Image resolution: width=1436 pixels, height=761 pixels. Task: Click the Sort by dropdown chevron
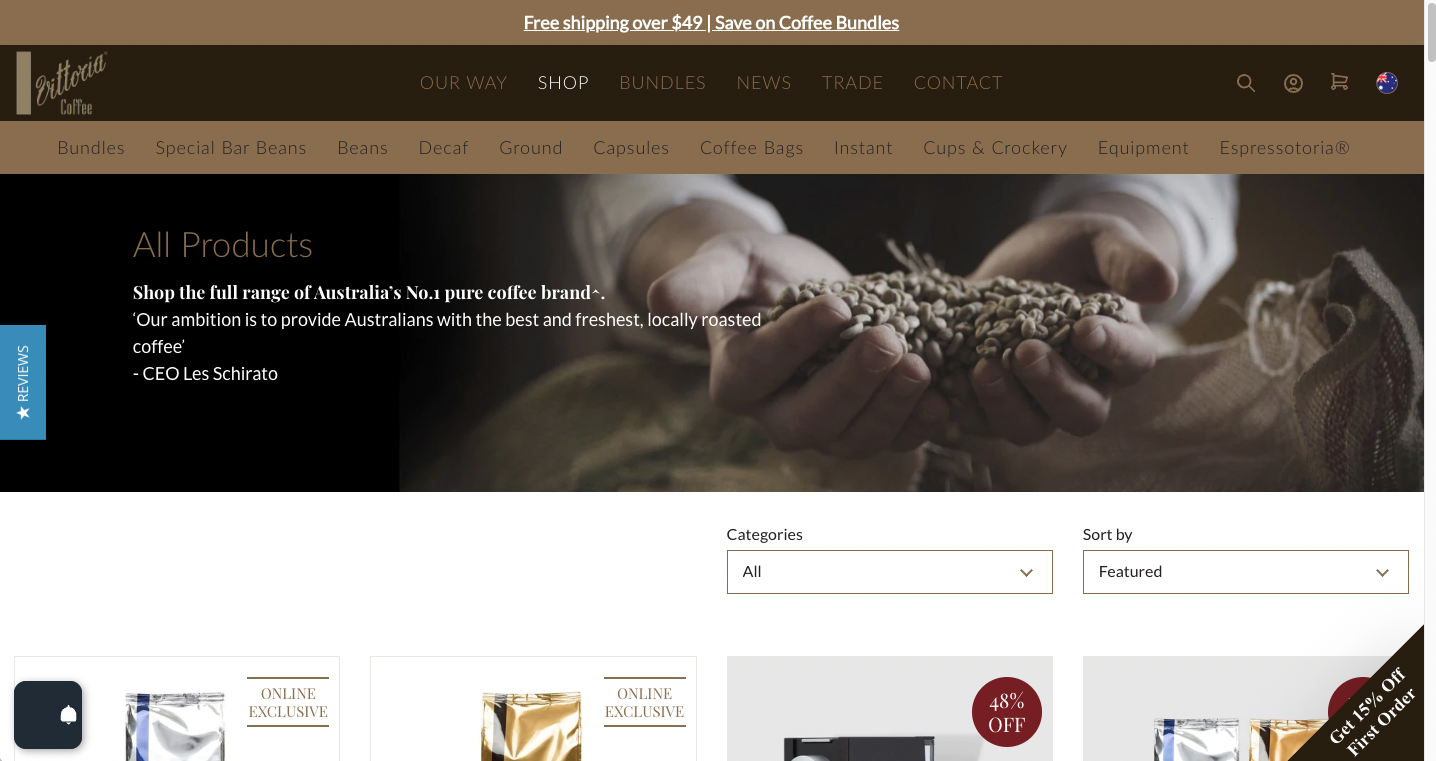tap(1382, 573)
